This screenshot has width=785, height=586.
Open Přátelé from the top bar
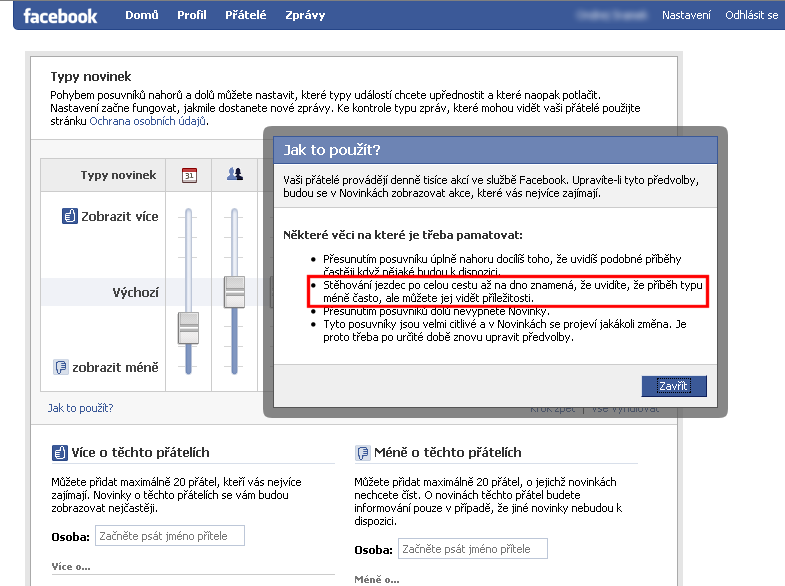(246, 16)
